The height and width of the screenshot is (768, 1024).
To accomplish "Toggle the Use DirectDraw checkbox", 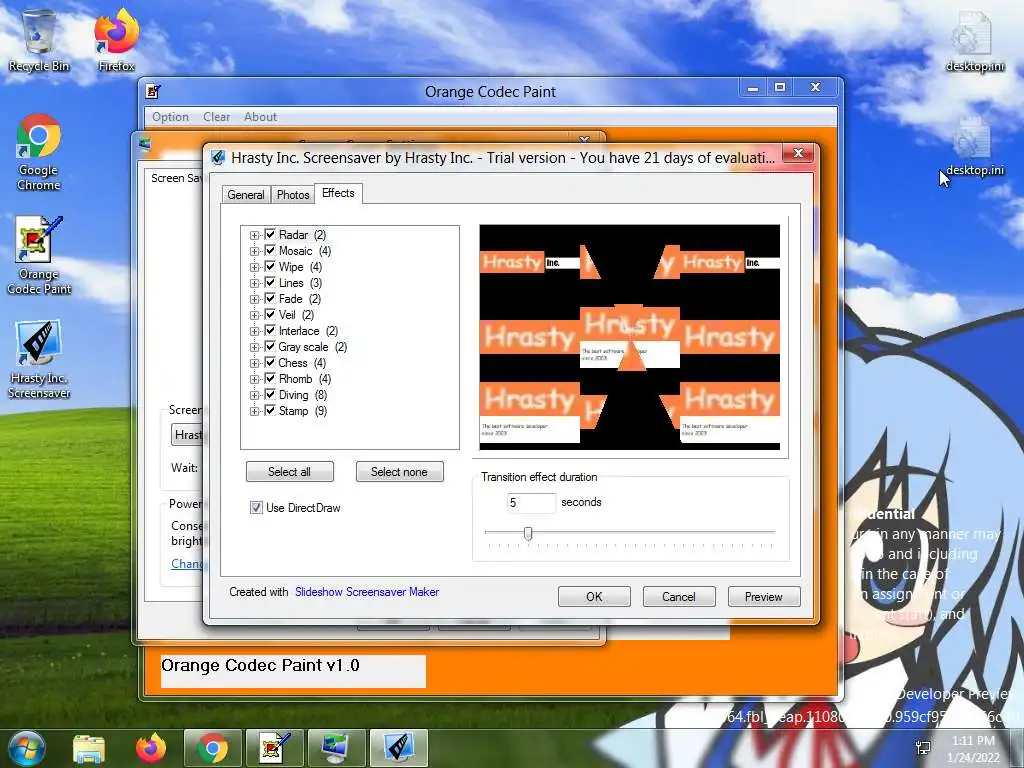I will [256, 507].
